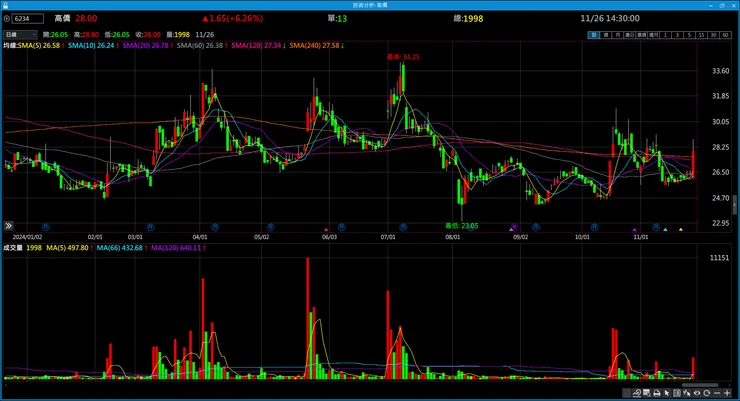This screenshot has height=401, width=740.
Task: Toggle the eye visibility icon in bottom toolbar
Action: tap(697, 393)
